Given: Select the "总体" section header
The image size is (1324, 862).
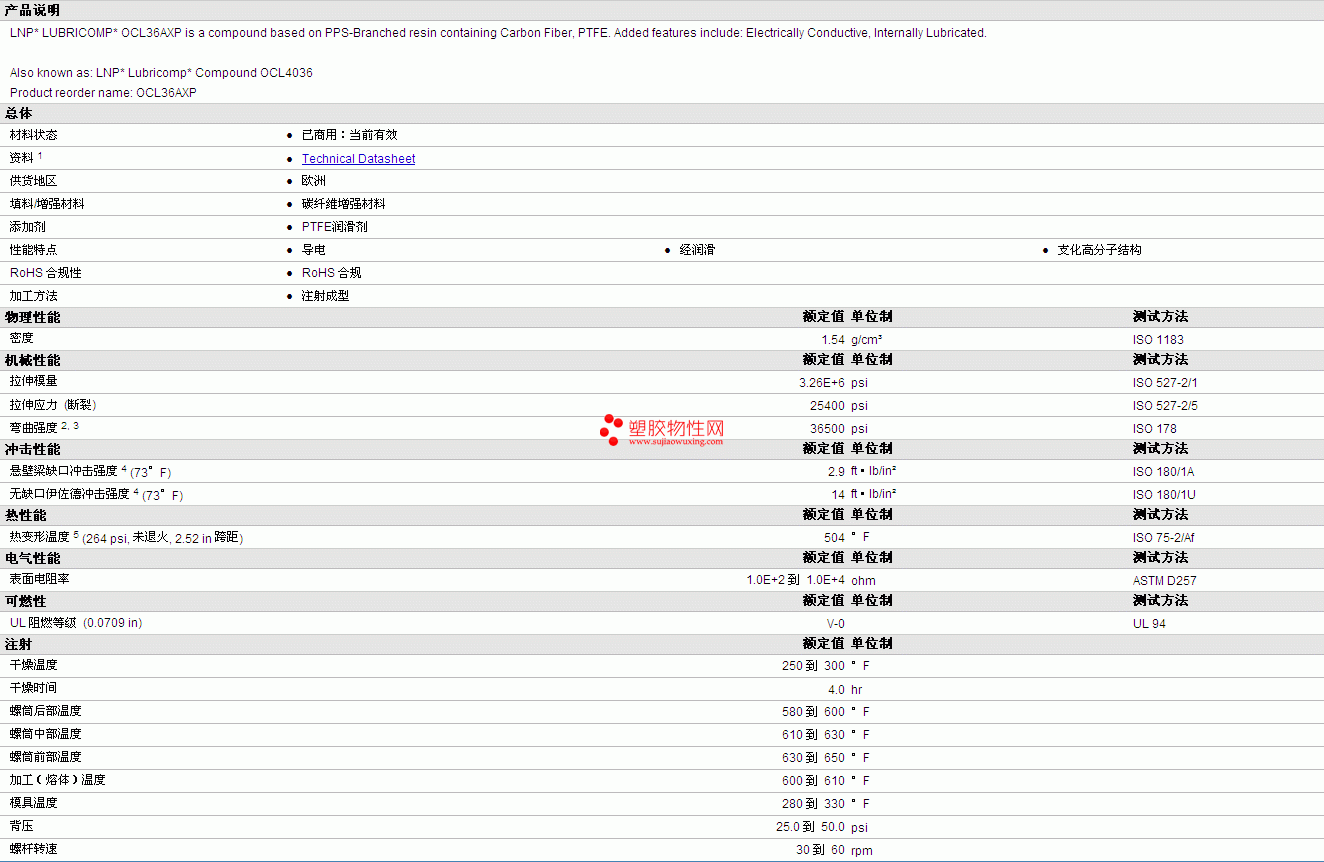Looking at the screenshot, I should click(x=19, y=113).
